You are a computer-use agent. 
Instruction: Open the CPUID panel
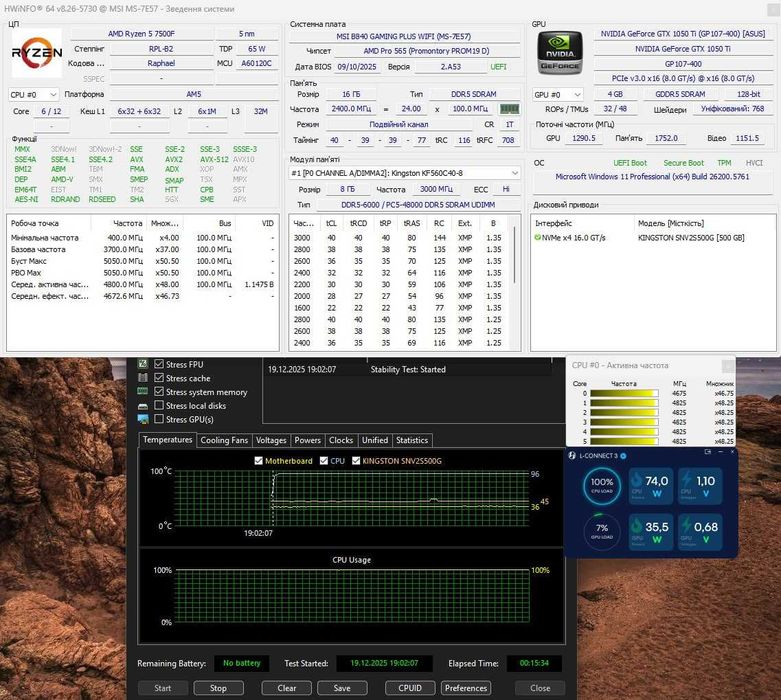pyautogui.click(x=410, y=688)
